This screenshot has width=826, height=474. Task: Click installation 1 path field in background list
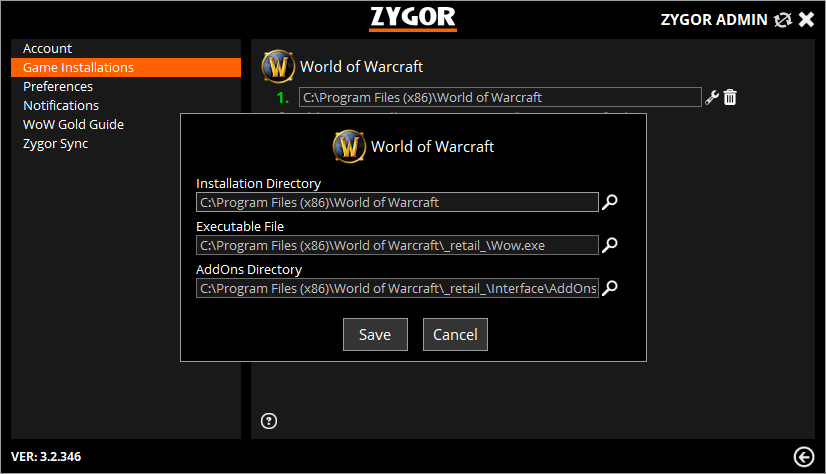tap(500, 97)
